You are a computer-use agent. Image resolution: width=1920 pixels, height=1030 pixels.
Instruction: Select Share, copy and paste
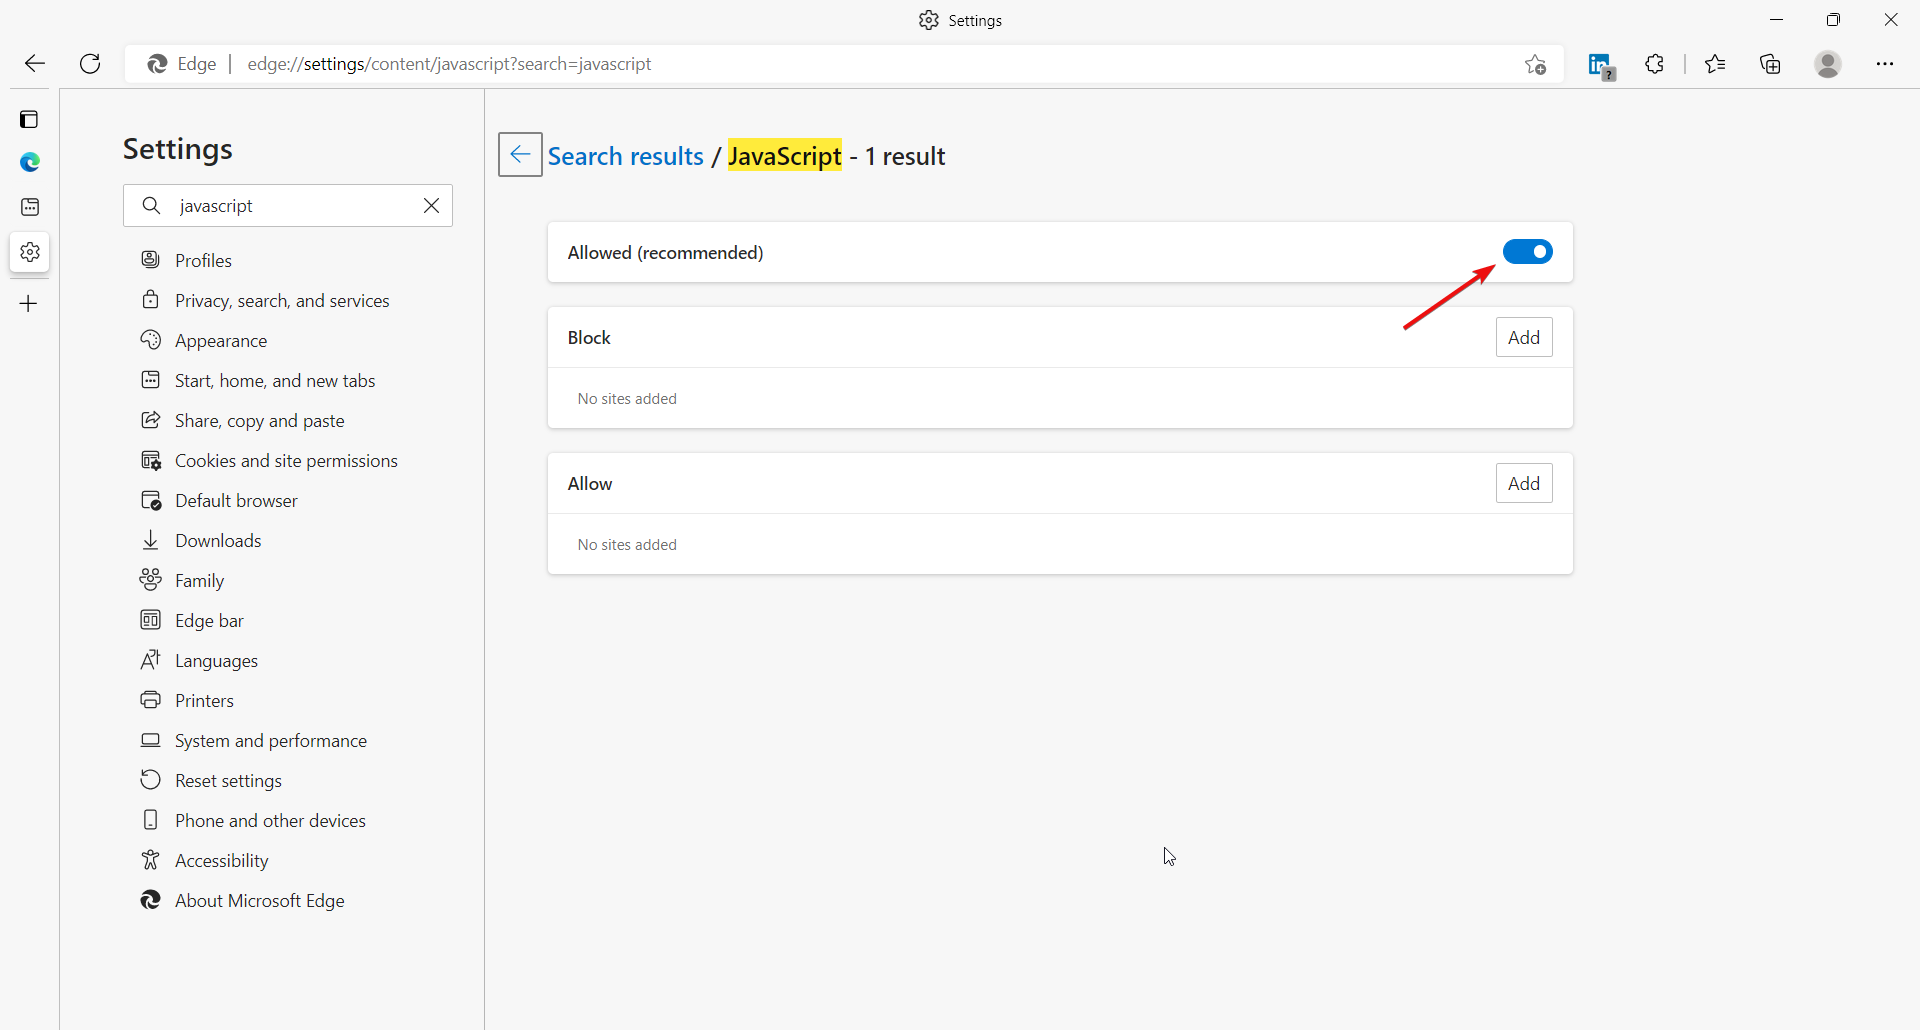click(259, 420)
